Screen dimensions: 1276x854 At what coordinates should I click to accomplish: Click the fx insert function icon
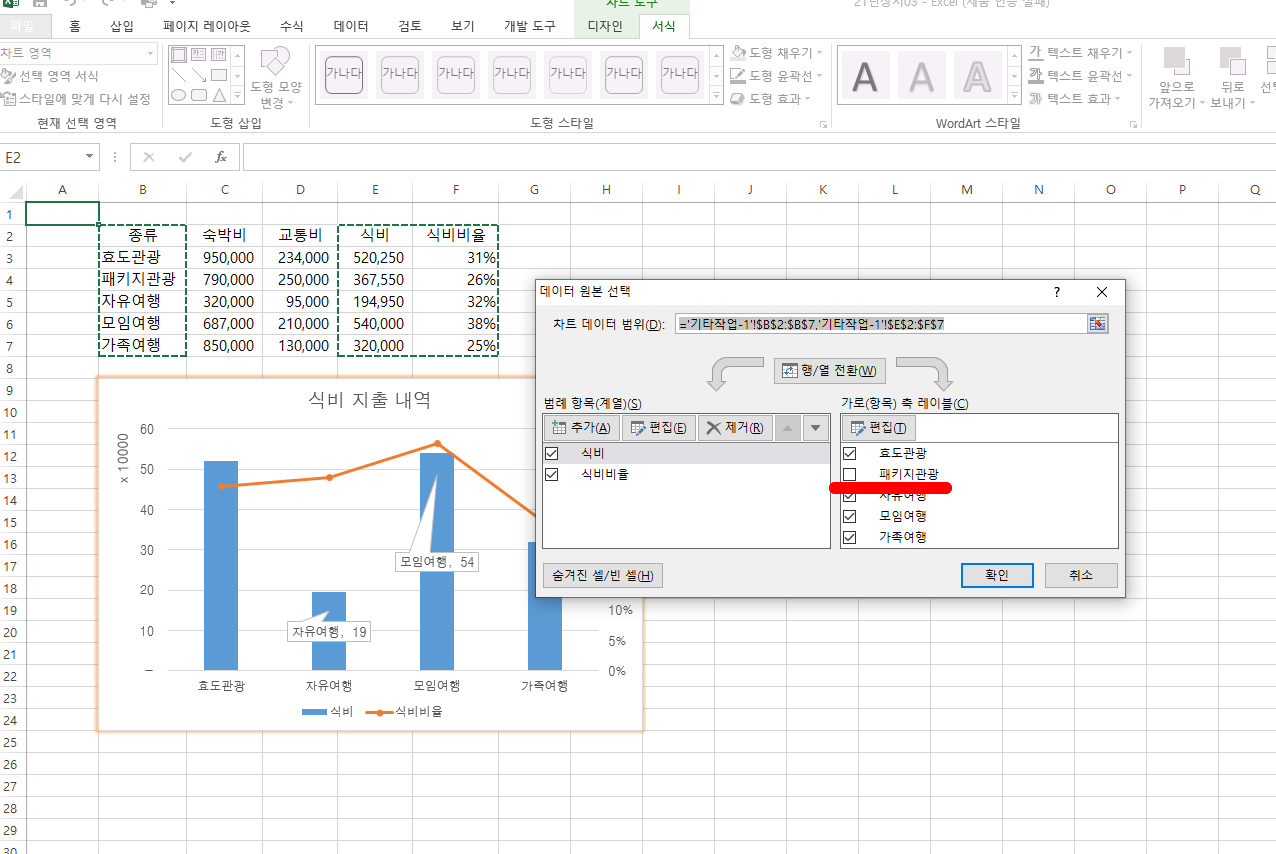[221, 157]
